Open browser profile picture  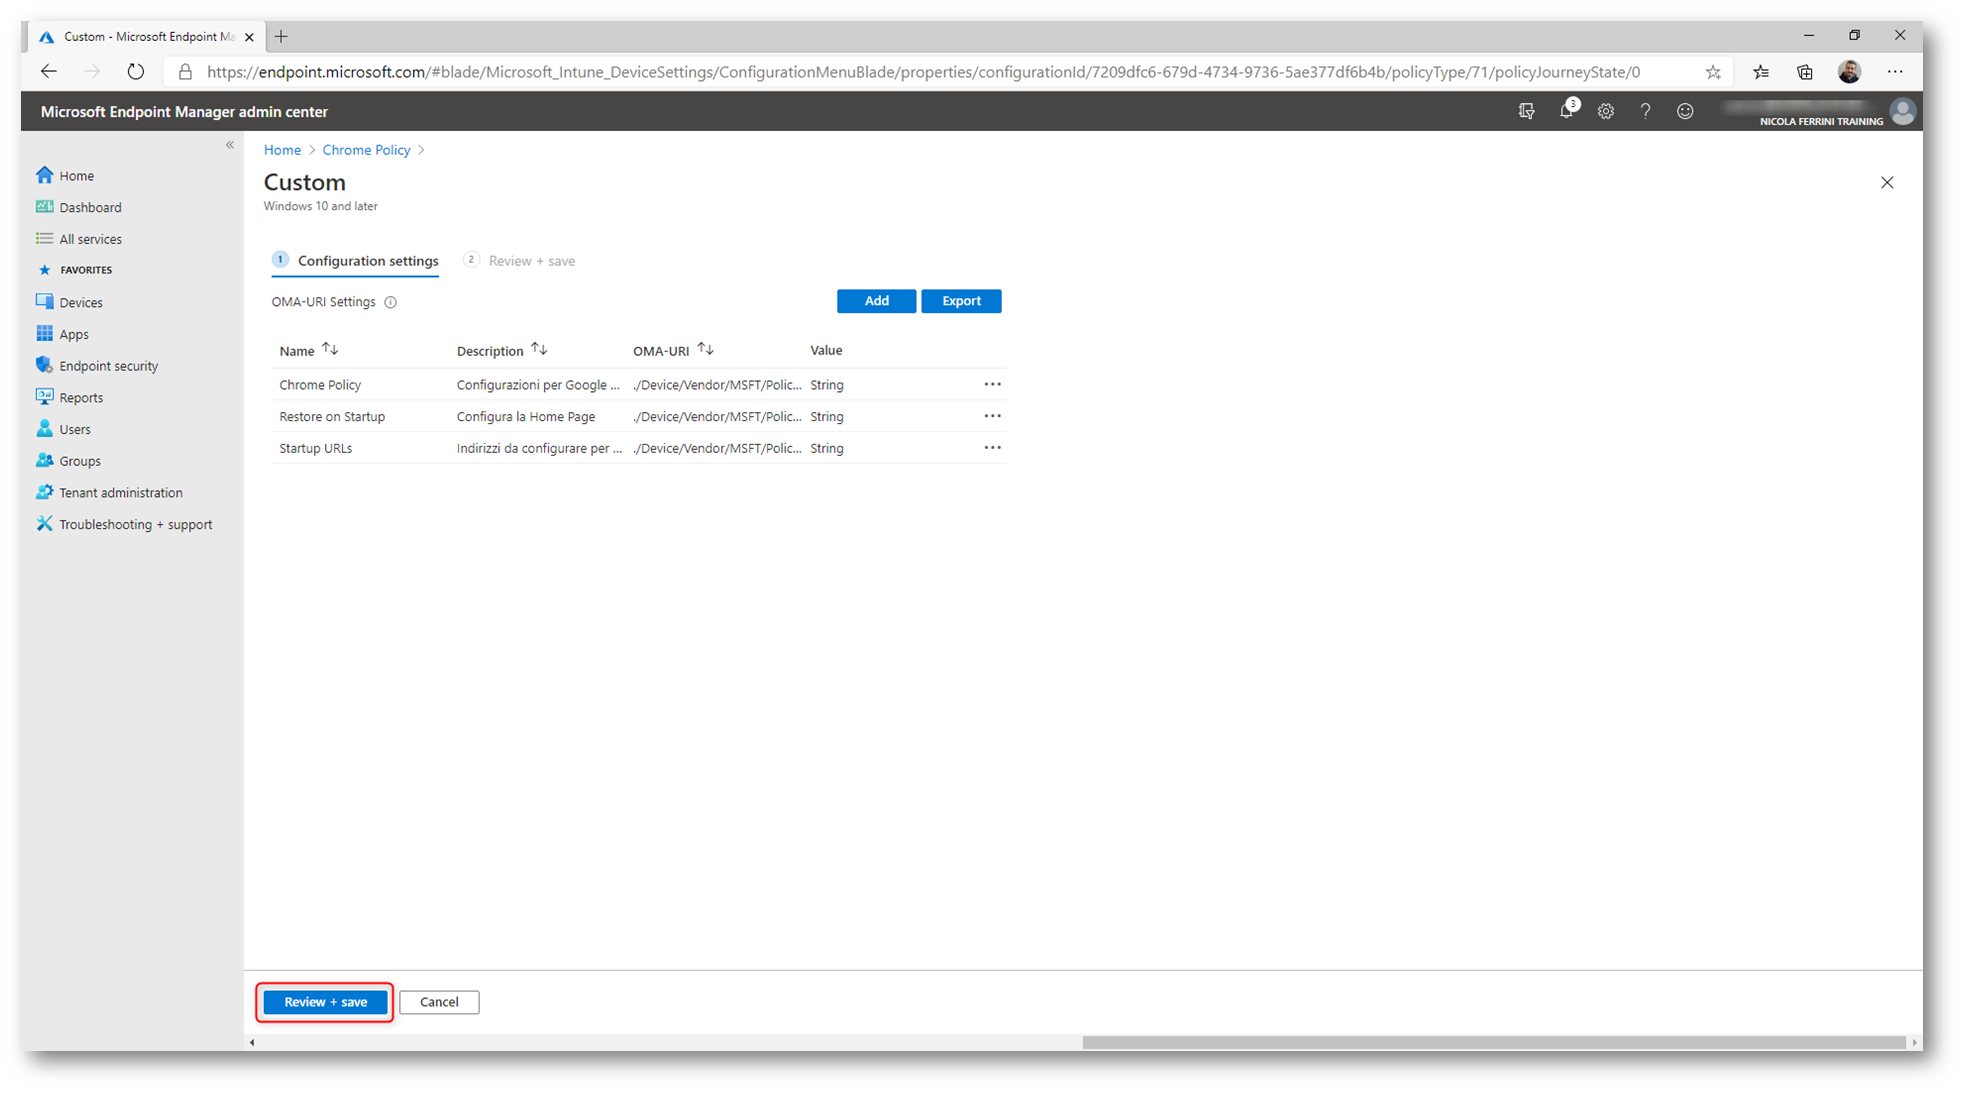1850,72
